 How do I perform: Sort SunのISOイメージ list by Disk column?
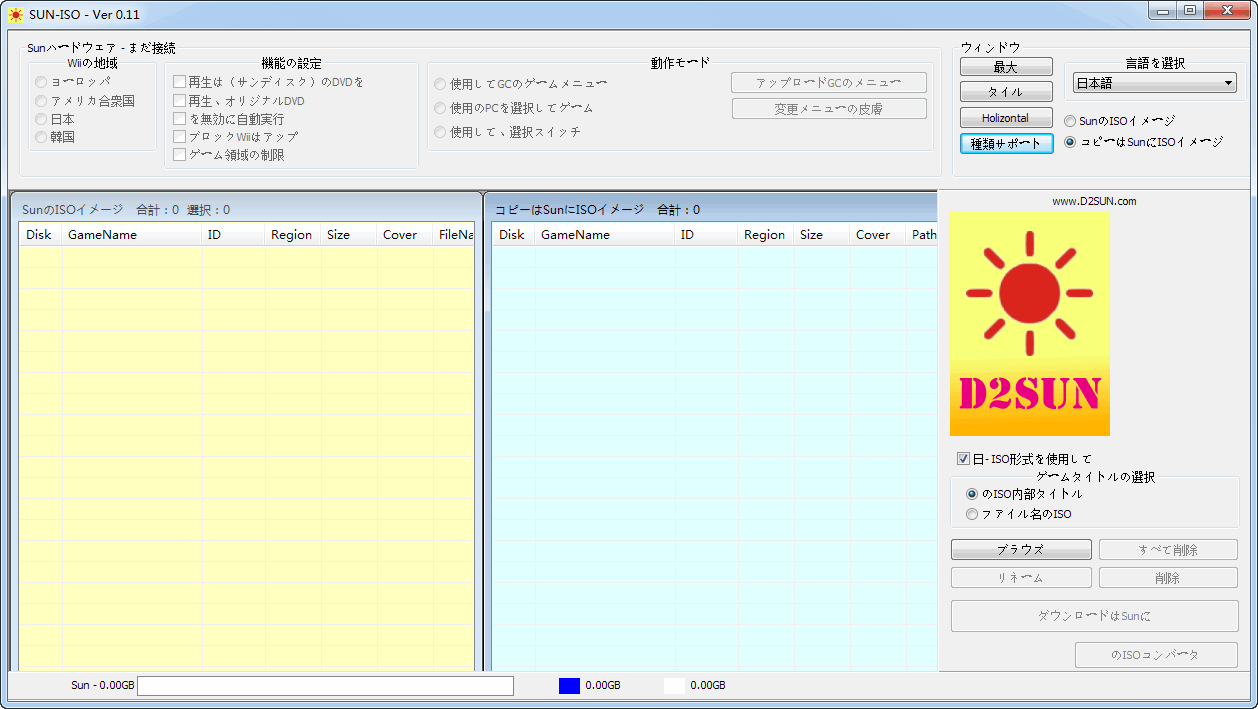point(40,235)
